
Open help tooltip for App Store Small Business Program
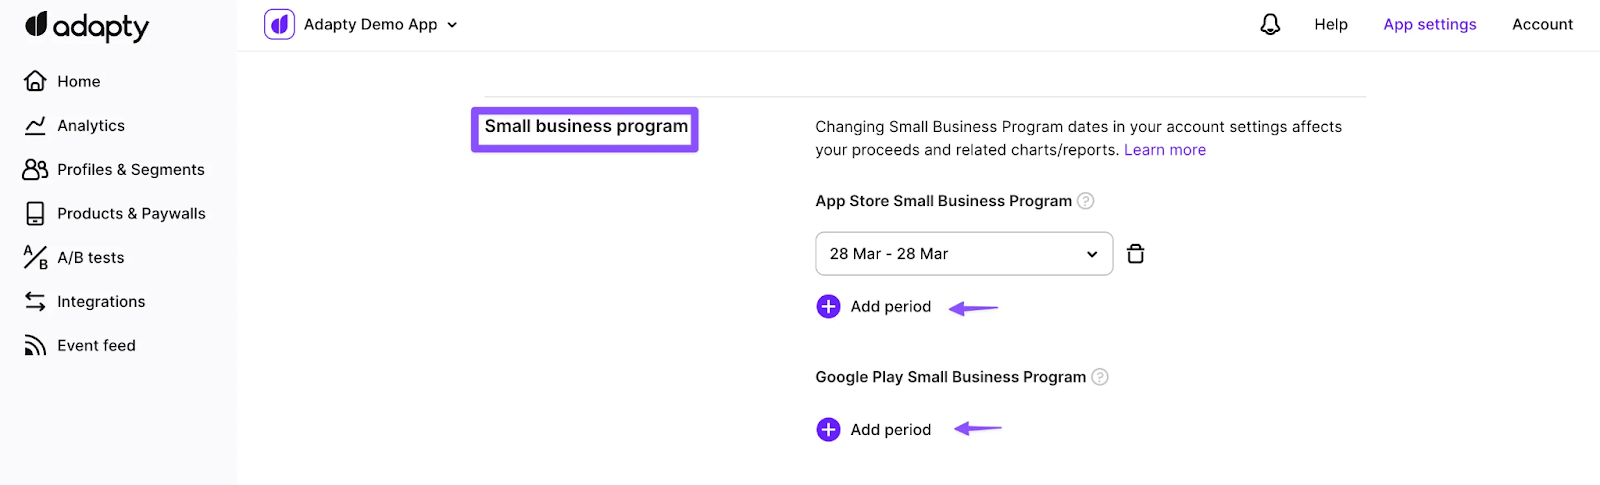[1085, 201]
